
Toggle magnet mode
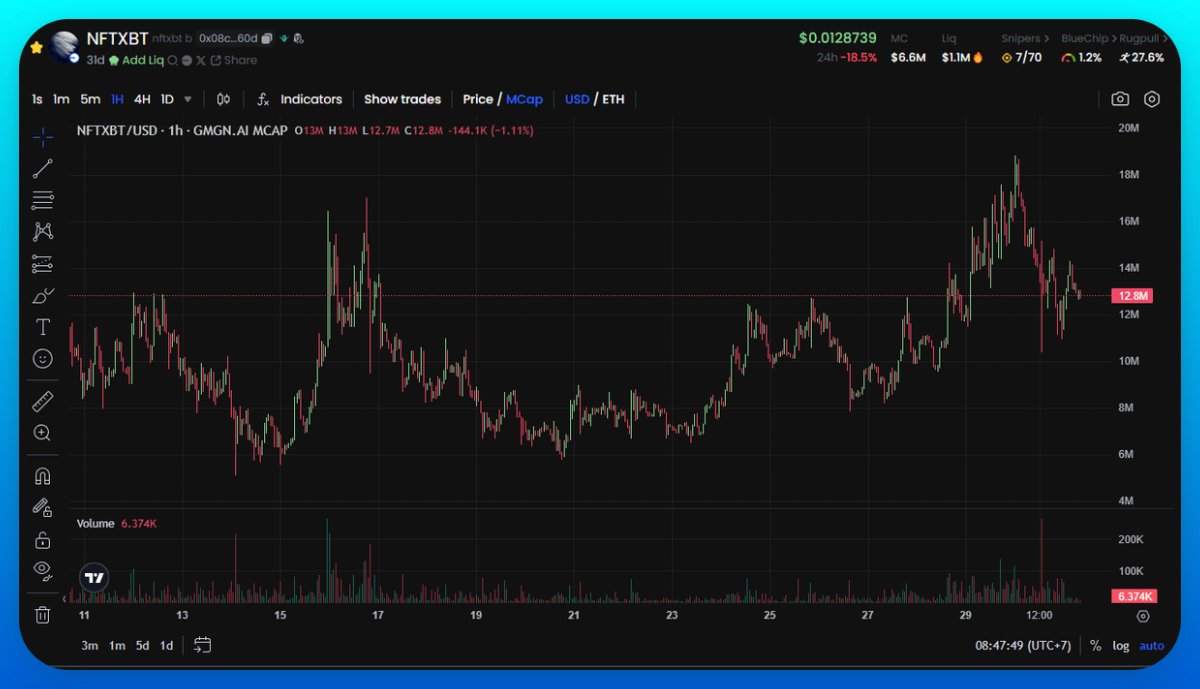click(x=43, y=476)
